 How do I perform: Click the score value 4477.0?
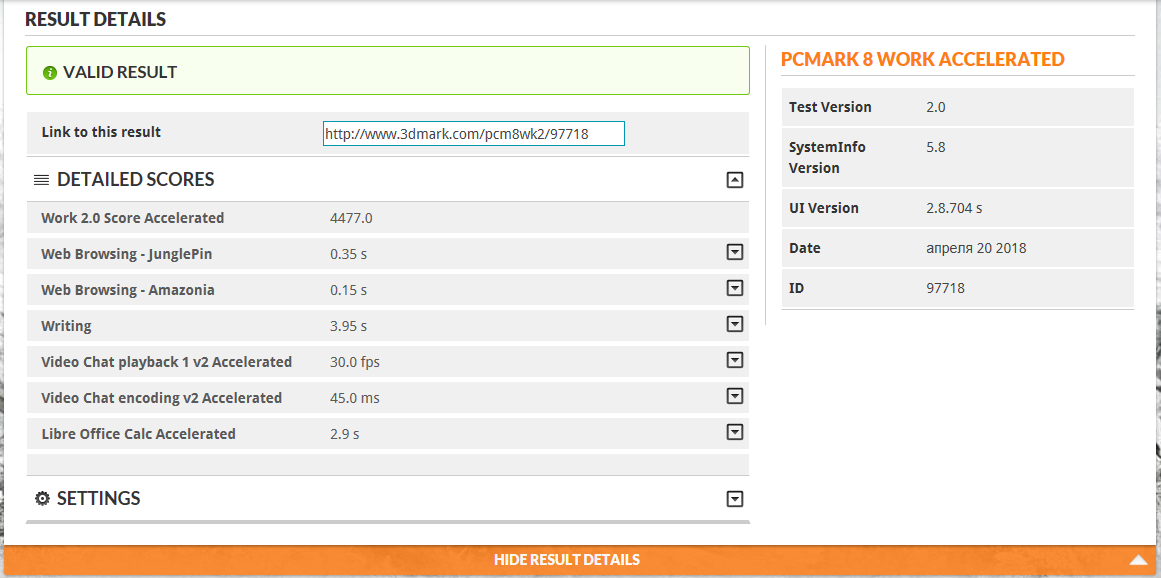351,218
